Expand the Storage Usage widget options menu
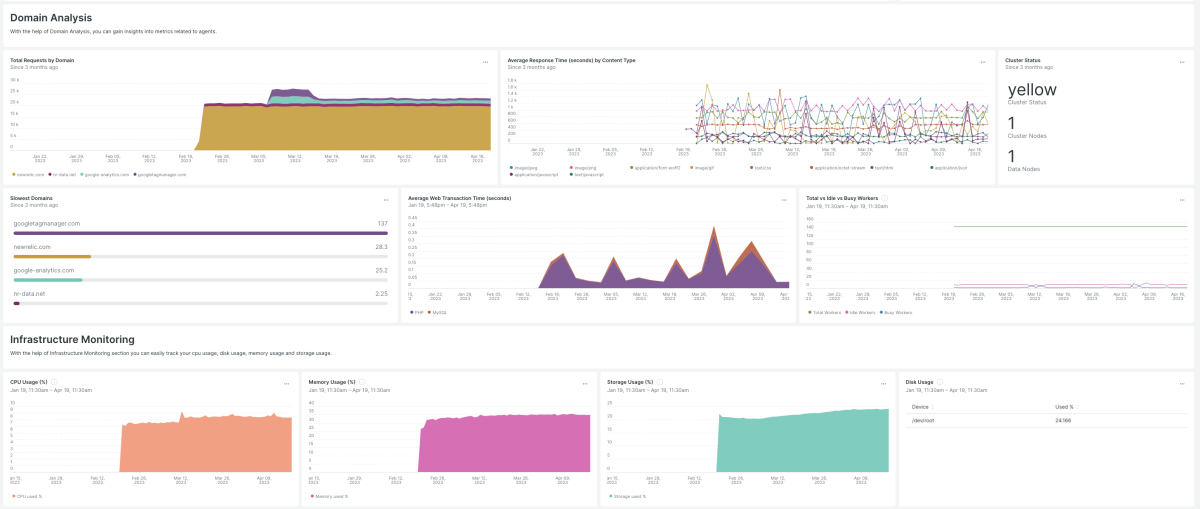Image resolution: width=1200 pixels, height=509 pixels. 882,383
